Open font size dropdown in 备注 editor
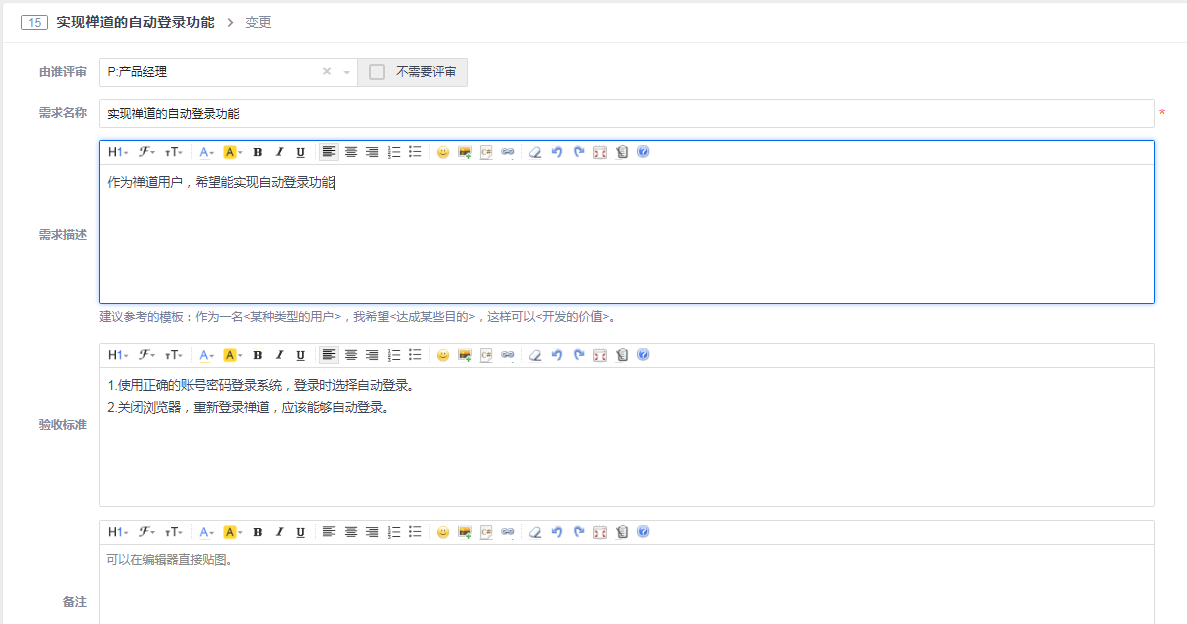This screenshot has height=624, width=1187. [174, 532]
